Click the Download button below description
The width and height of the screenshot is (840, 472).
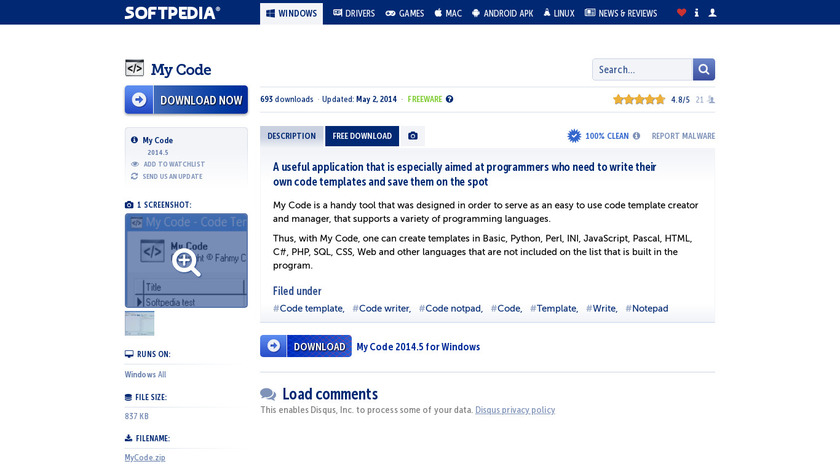pyautogui.click(x=306, y=346)
